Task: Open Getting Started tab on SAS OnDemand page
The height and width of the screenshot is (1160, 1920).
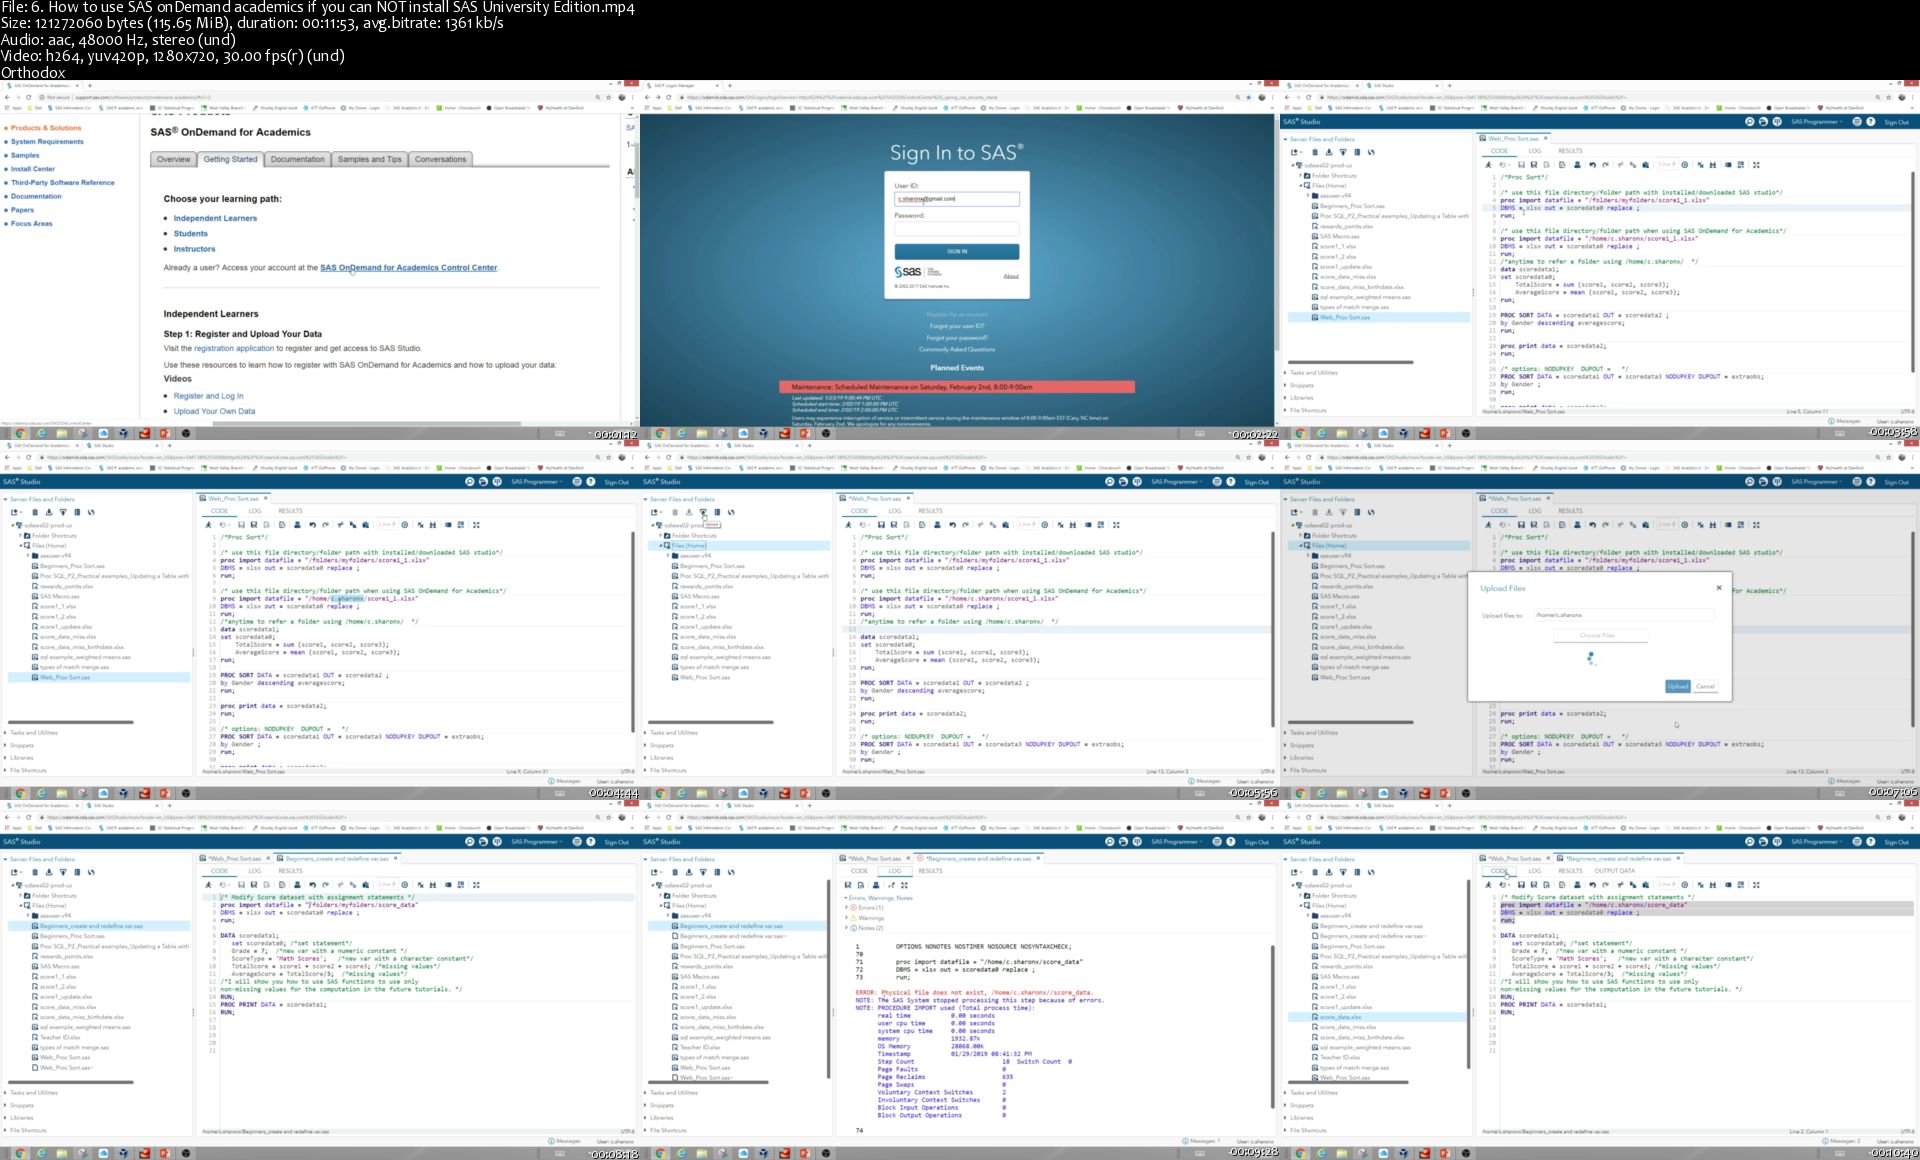Action: click(x=230, y=159)
